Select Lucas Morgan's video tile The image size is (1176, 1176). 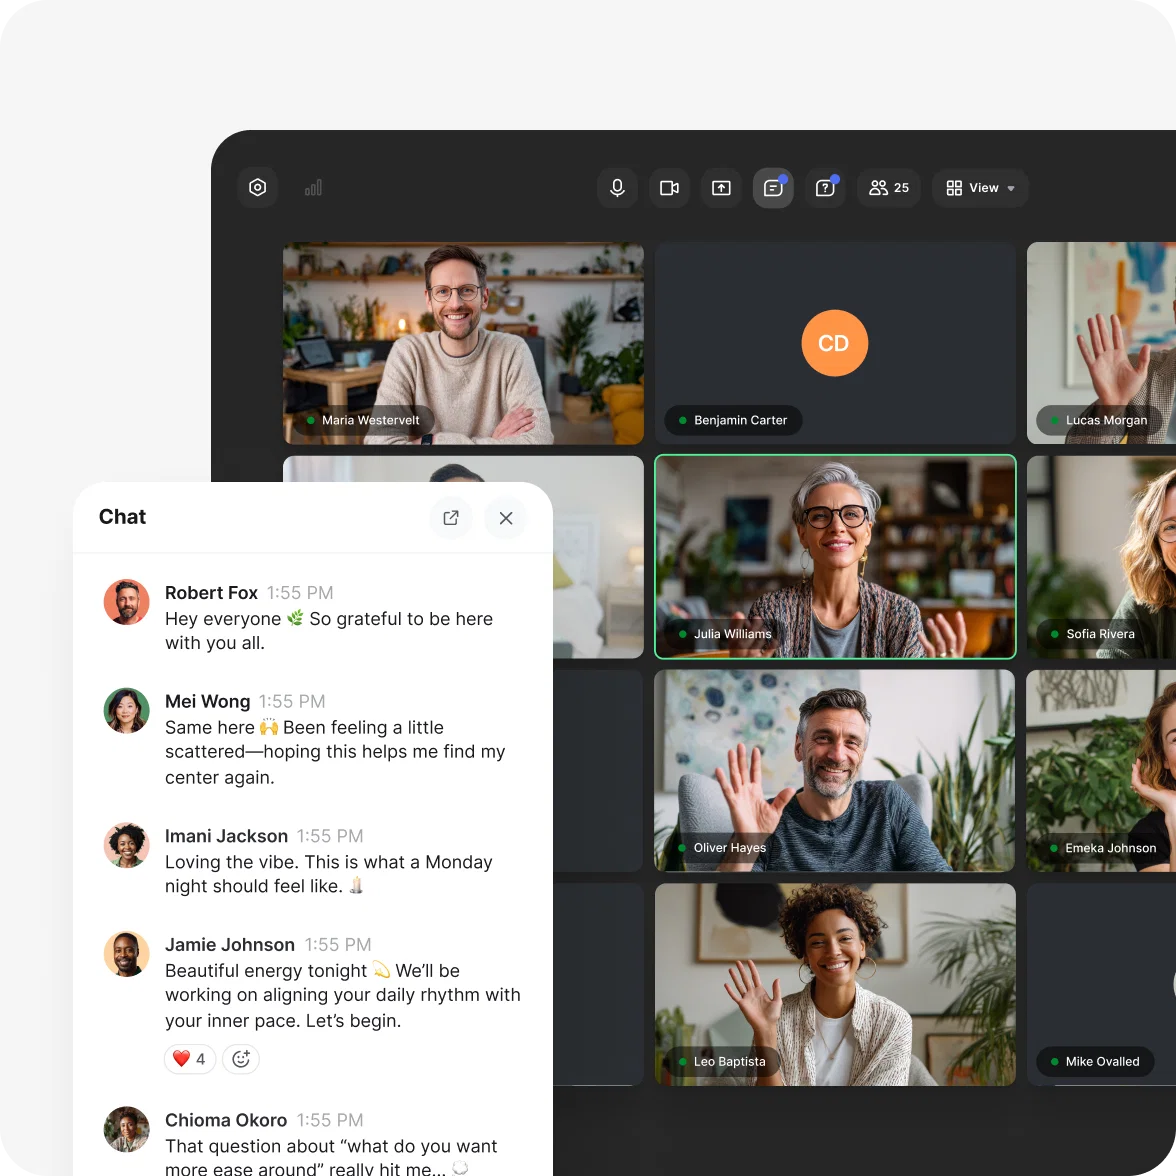[1101, 343]
